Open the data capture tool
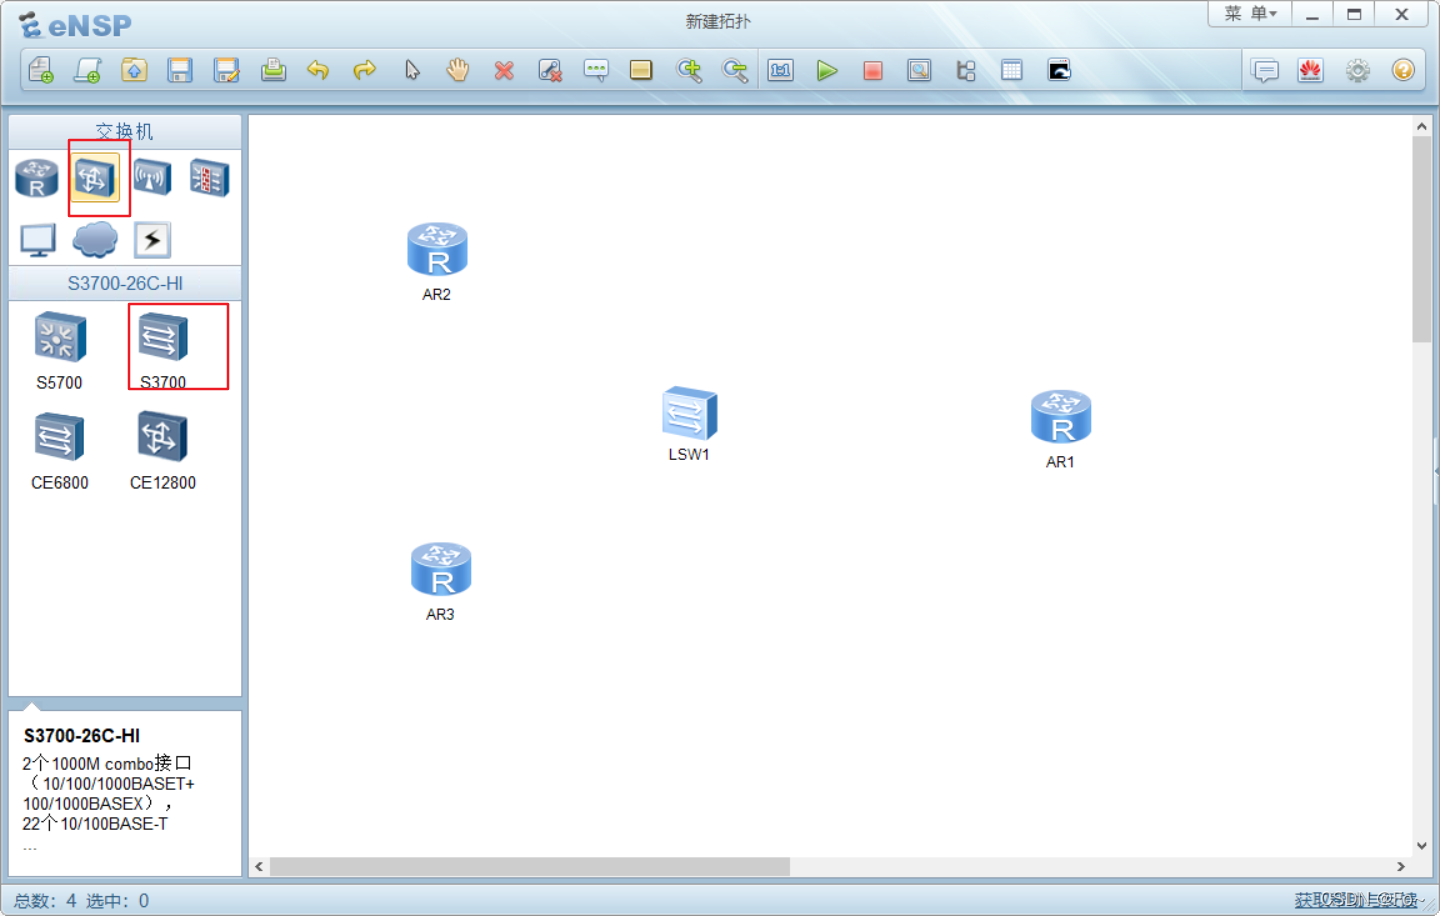Image resolution: width=1440 pixels, height=916 pixels. point(919,70)
